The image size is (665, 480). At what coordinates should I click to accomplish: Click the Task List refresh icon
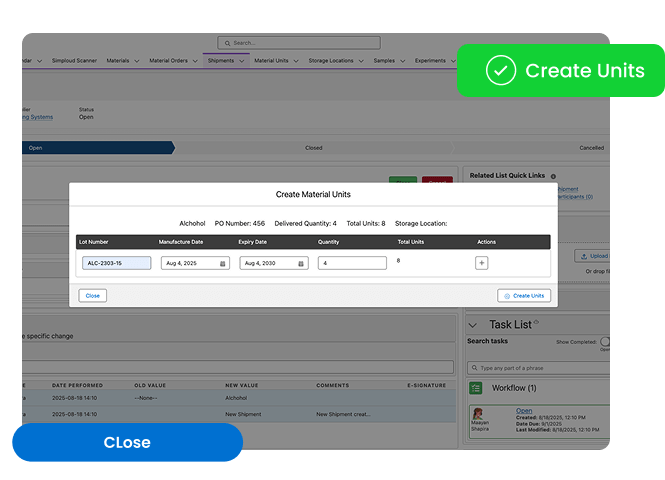click(536, 322)
